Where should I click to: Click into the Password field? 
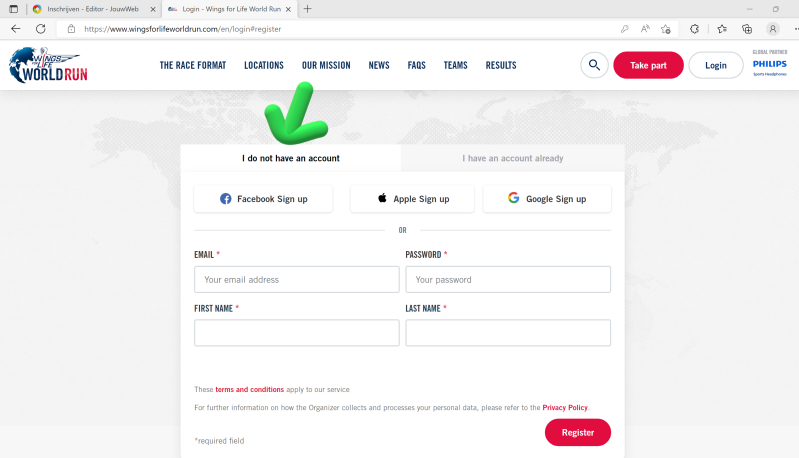click(x=507, y=280)
